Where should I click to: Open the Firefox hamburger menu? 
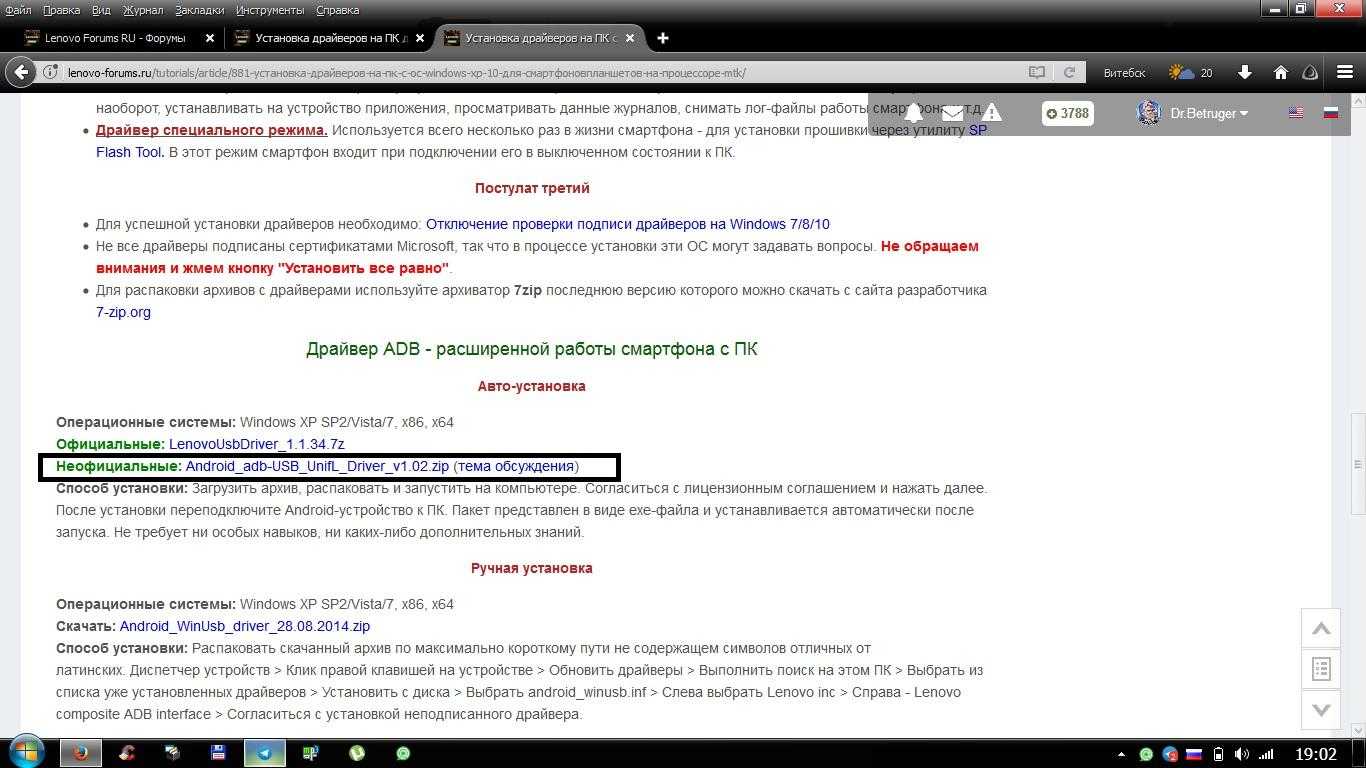point(1345,72)
